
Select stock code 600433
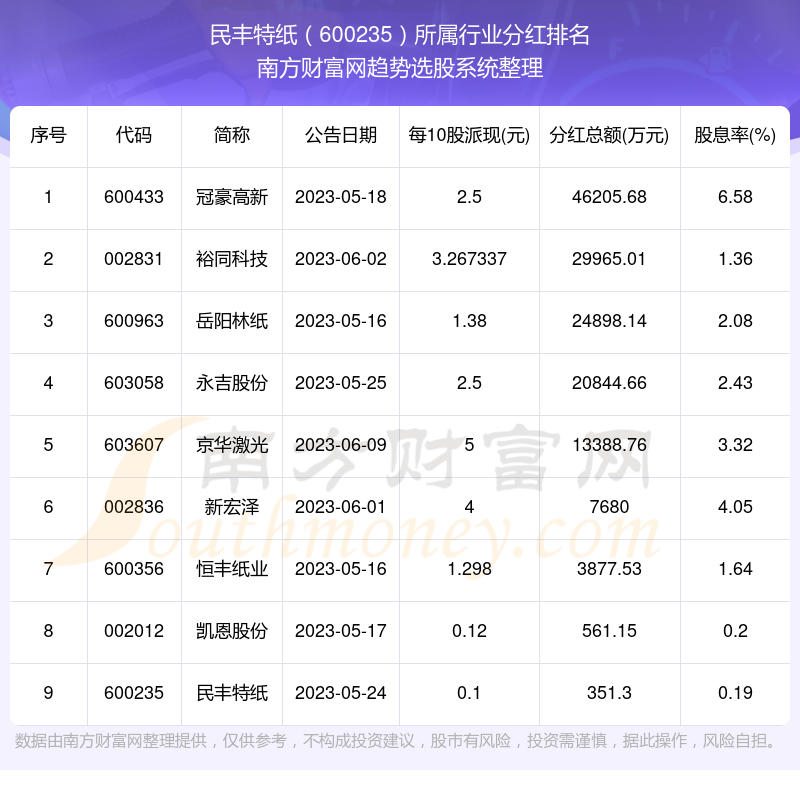[x=134, y=197]
